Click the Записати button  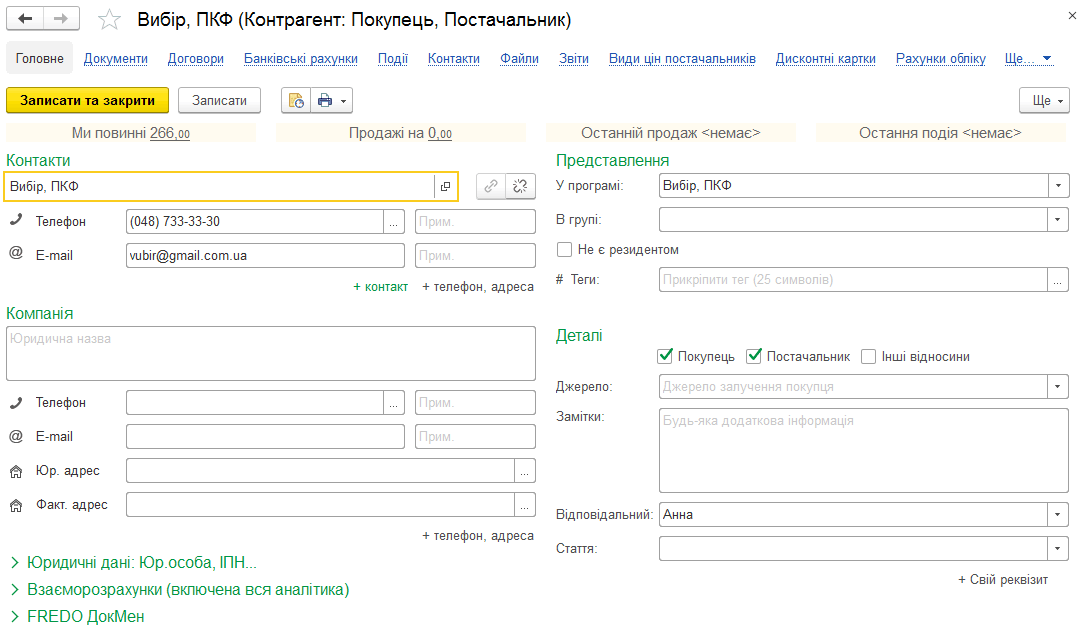pyautogui.click(x=219, y=101)
